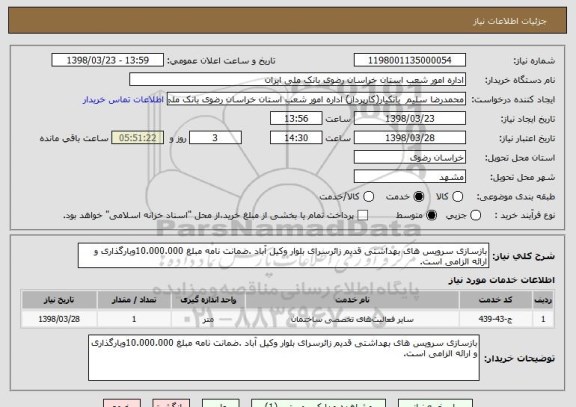
Task: Click the اطلاعات خدمات مورد نیاز heading
Action: 502,280
